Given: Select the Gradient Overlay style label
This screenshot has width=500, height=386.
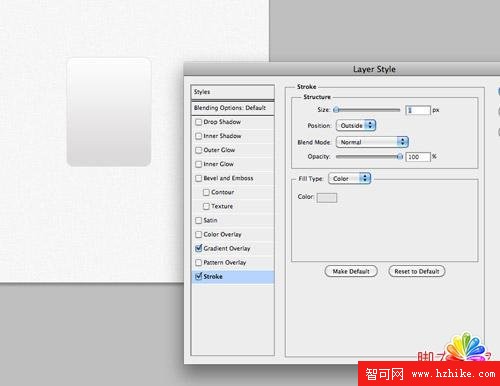Looking at the screenshot, I should [x=227, y=248].
